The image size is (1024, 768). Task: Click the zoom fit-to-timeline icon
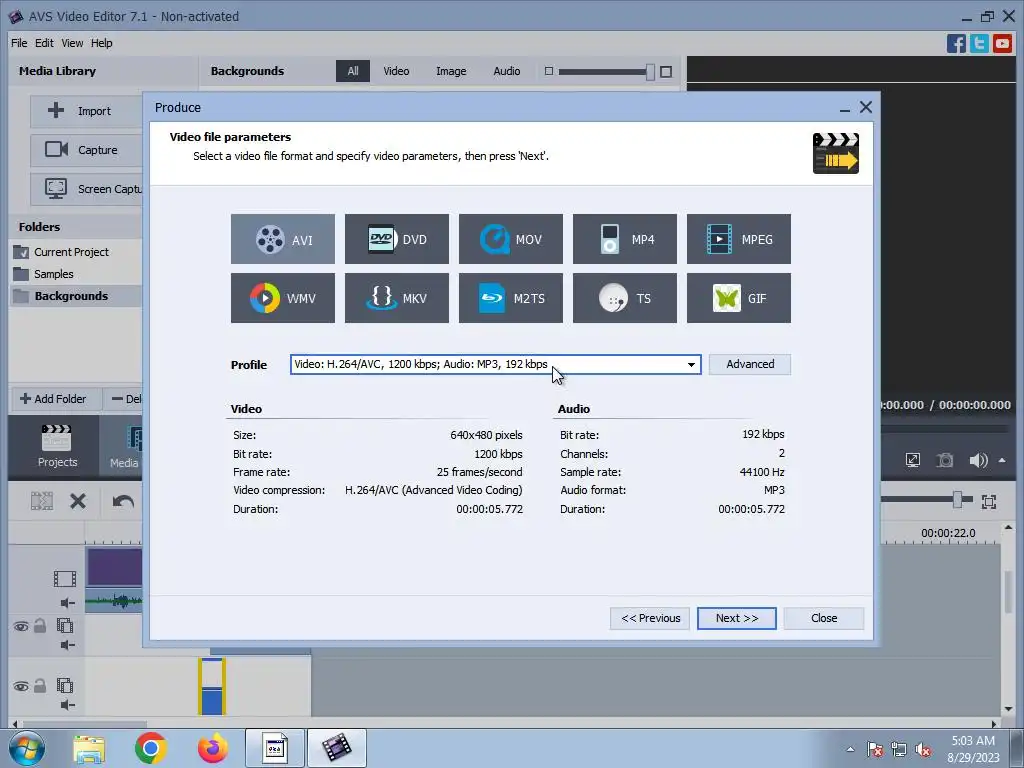coord(989,502)
